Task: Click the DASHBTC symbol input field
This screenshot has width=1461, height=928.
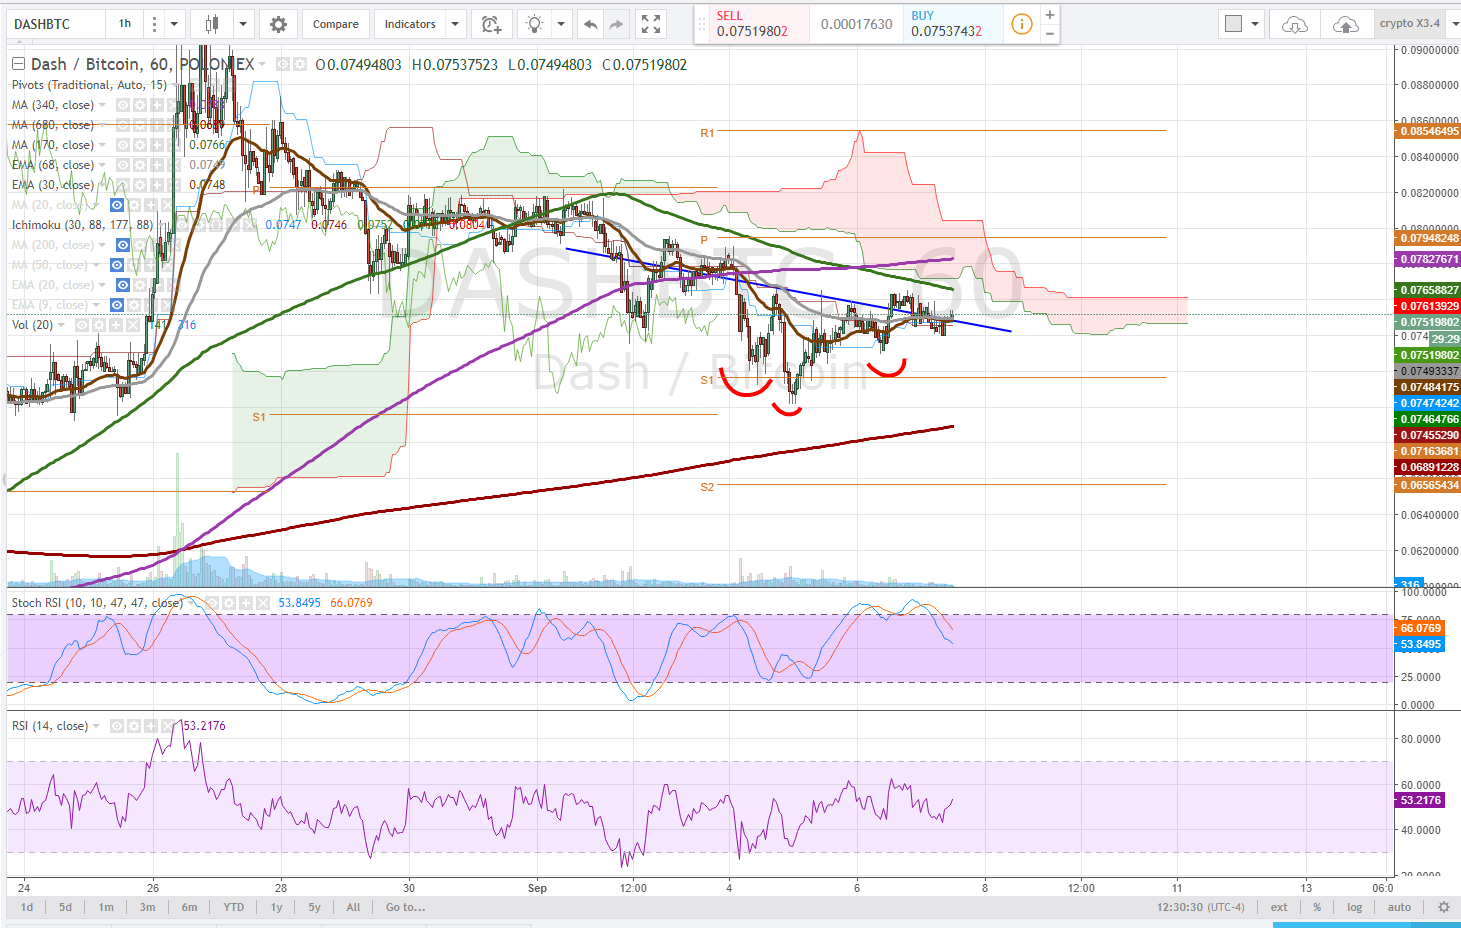Action: (57, 24)
